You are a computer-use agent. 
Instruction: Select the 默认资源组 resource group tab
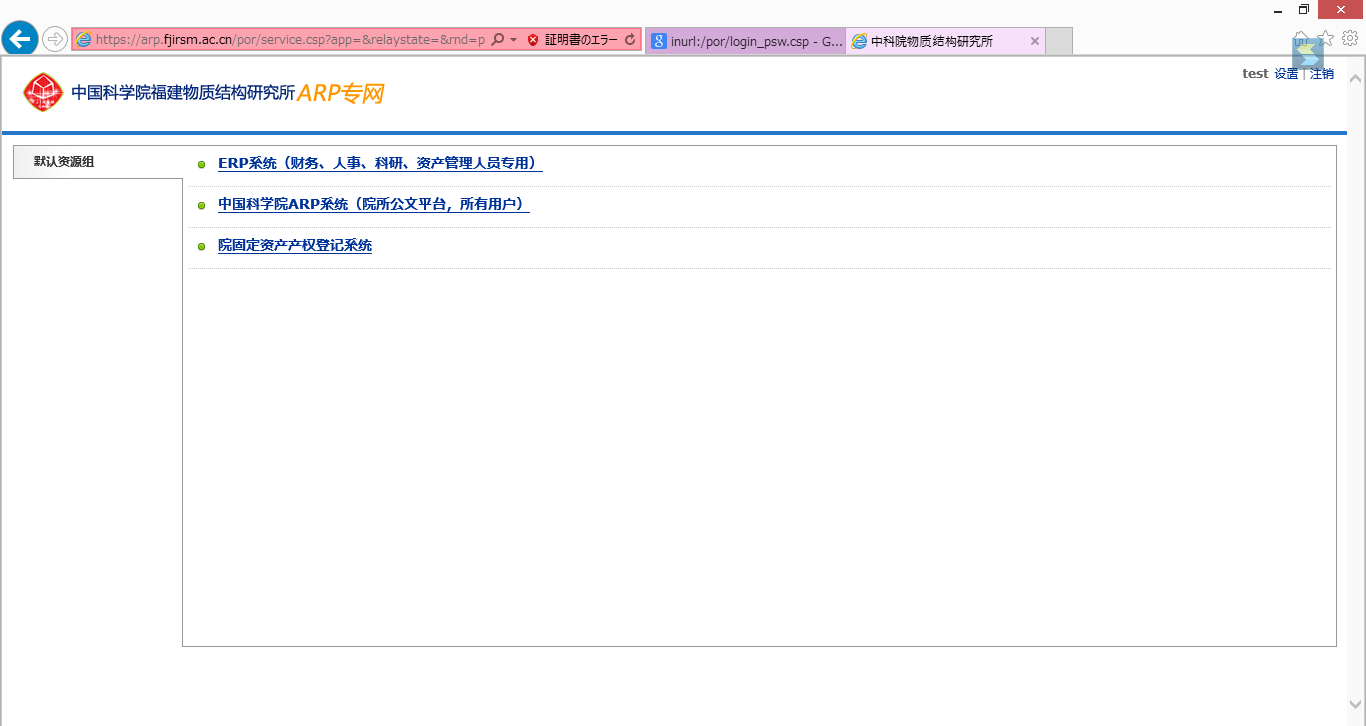[x=98, y=162]
